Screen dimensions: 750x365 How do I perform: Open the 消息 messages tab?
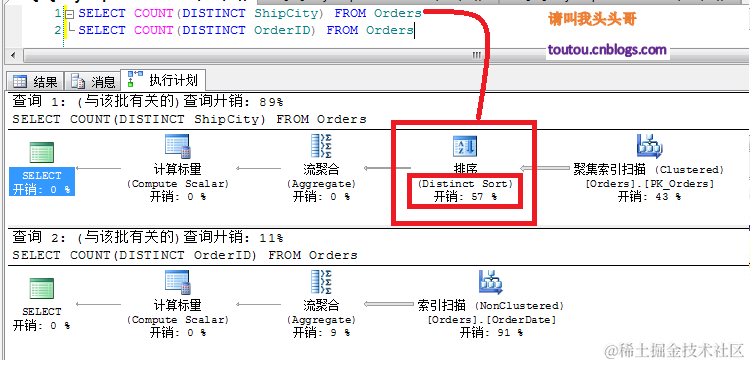pyautogui.click(x=92, y=82)
